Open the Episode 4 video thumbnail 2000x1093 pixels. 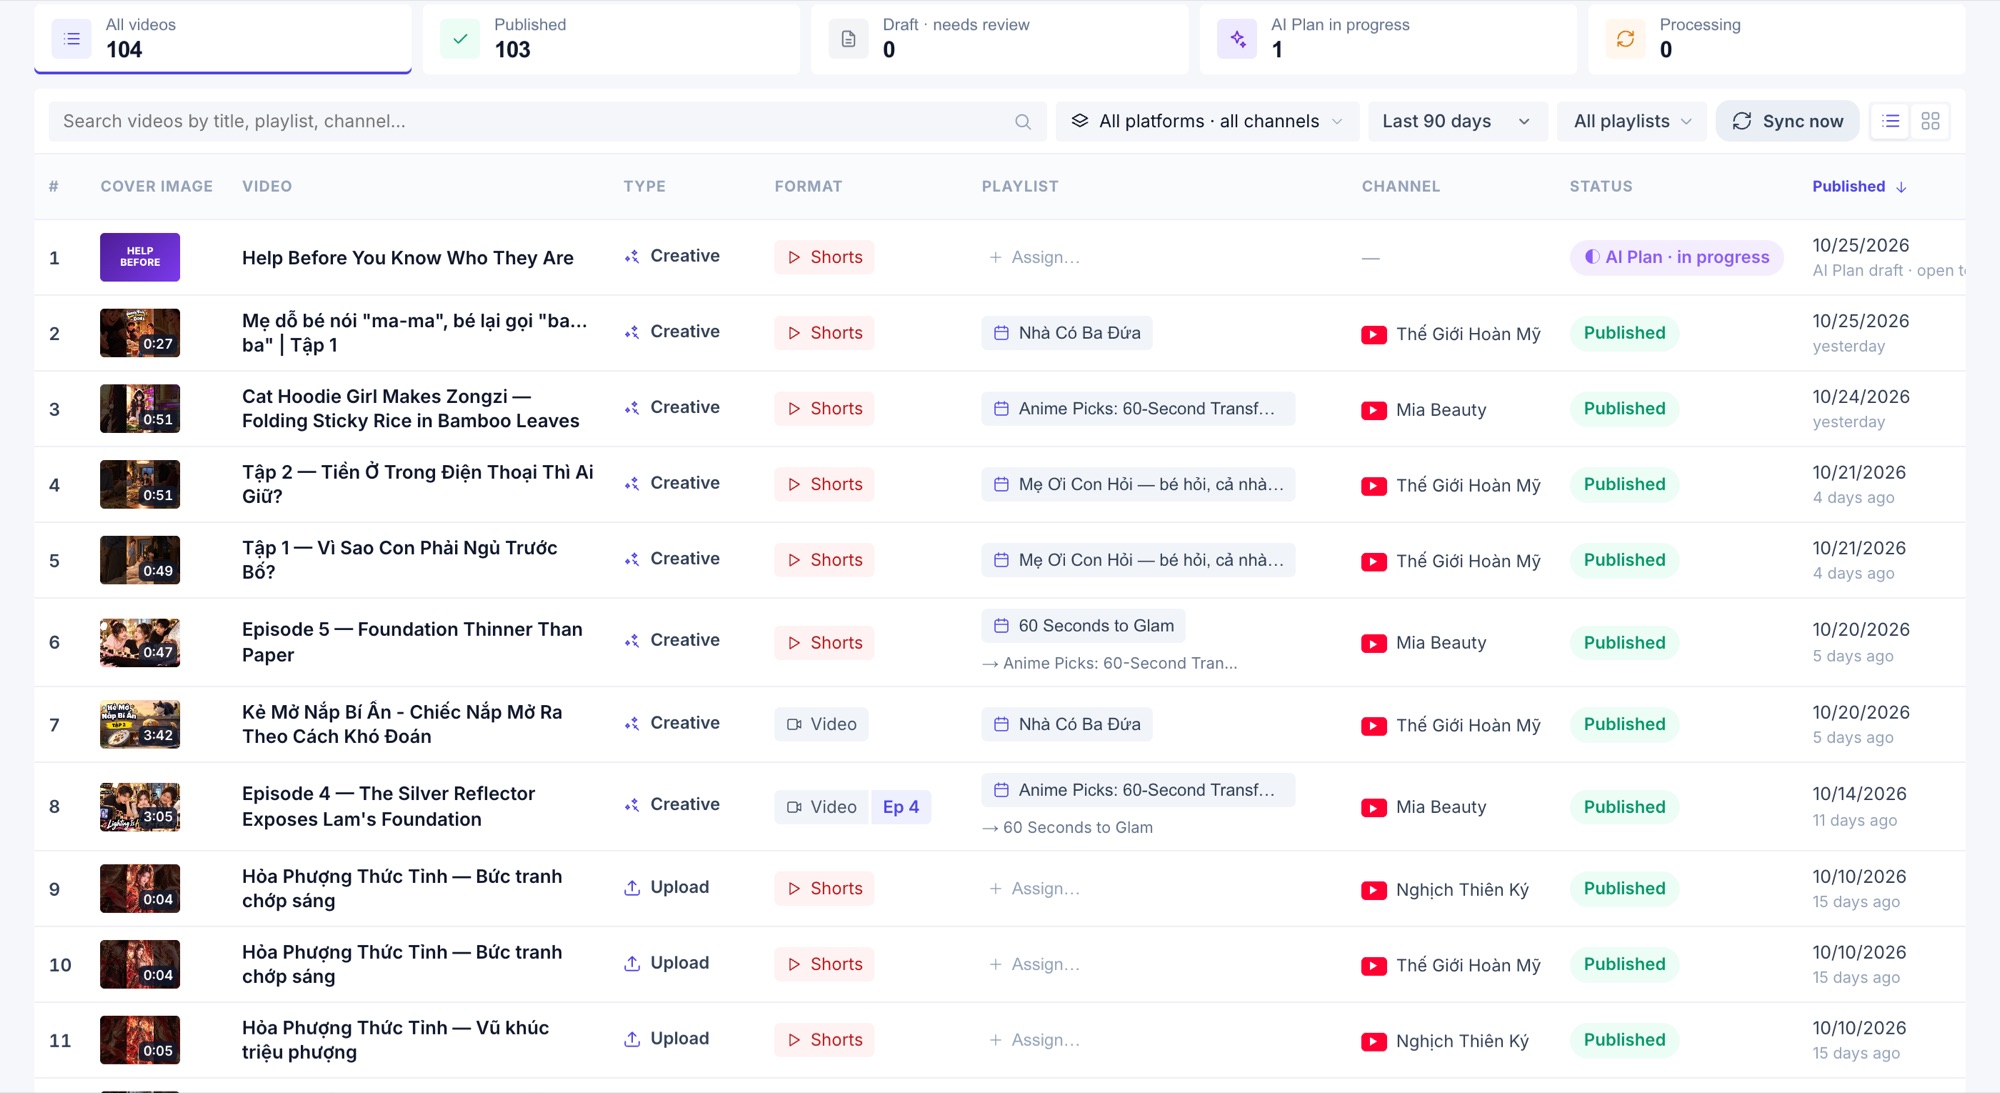tap(140, 807)
